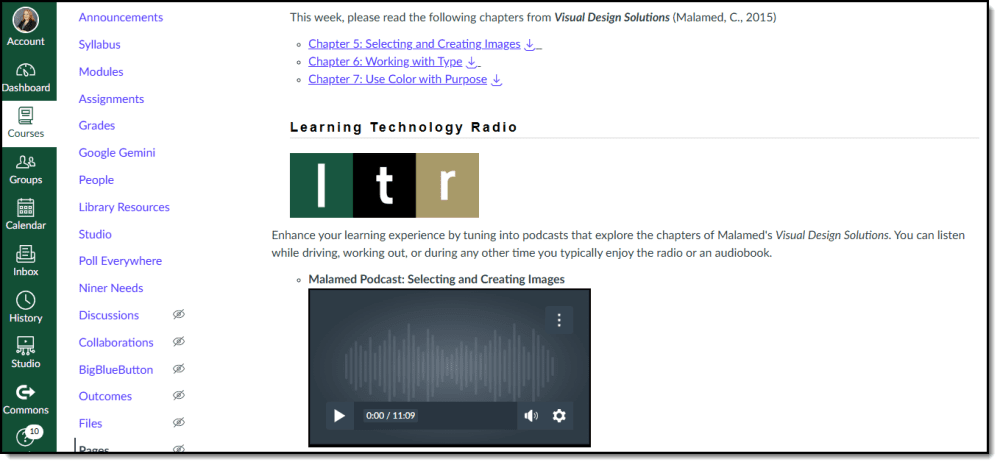Play the Malamed podcast audio

click(339, 416)
